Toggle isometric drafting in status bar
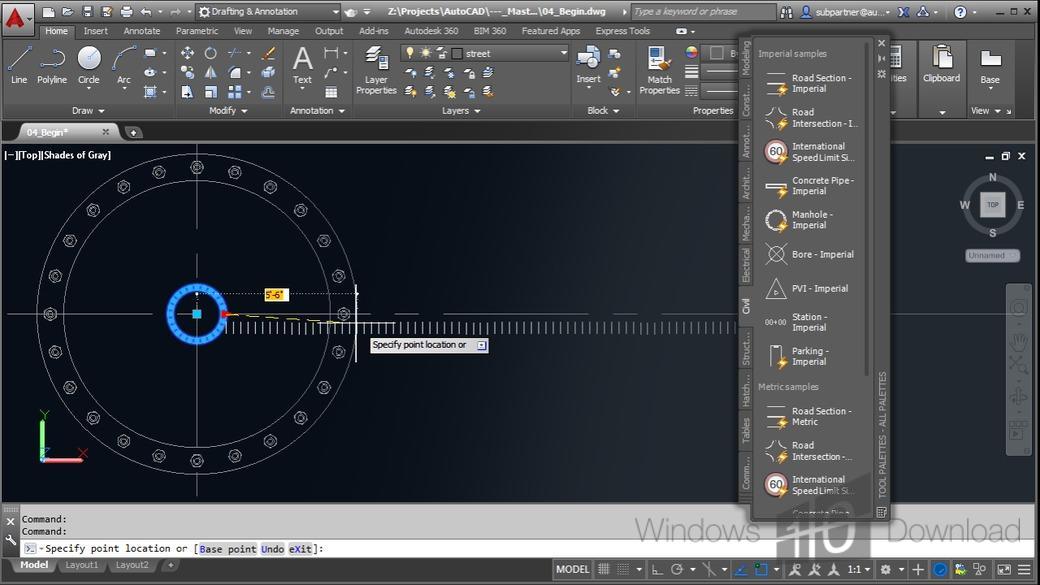Viewport: 1040px width, 585px height. [x=709, y=569]
